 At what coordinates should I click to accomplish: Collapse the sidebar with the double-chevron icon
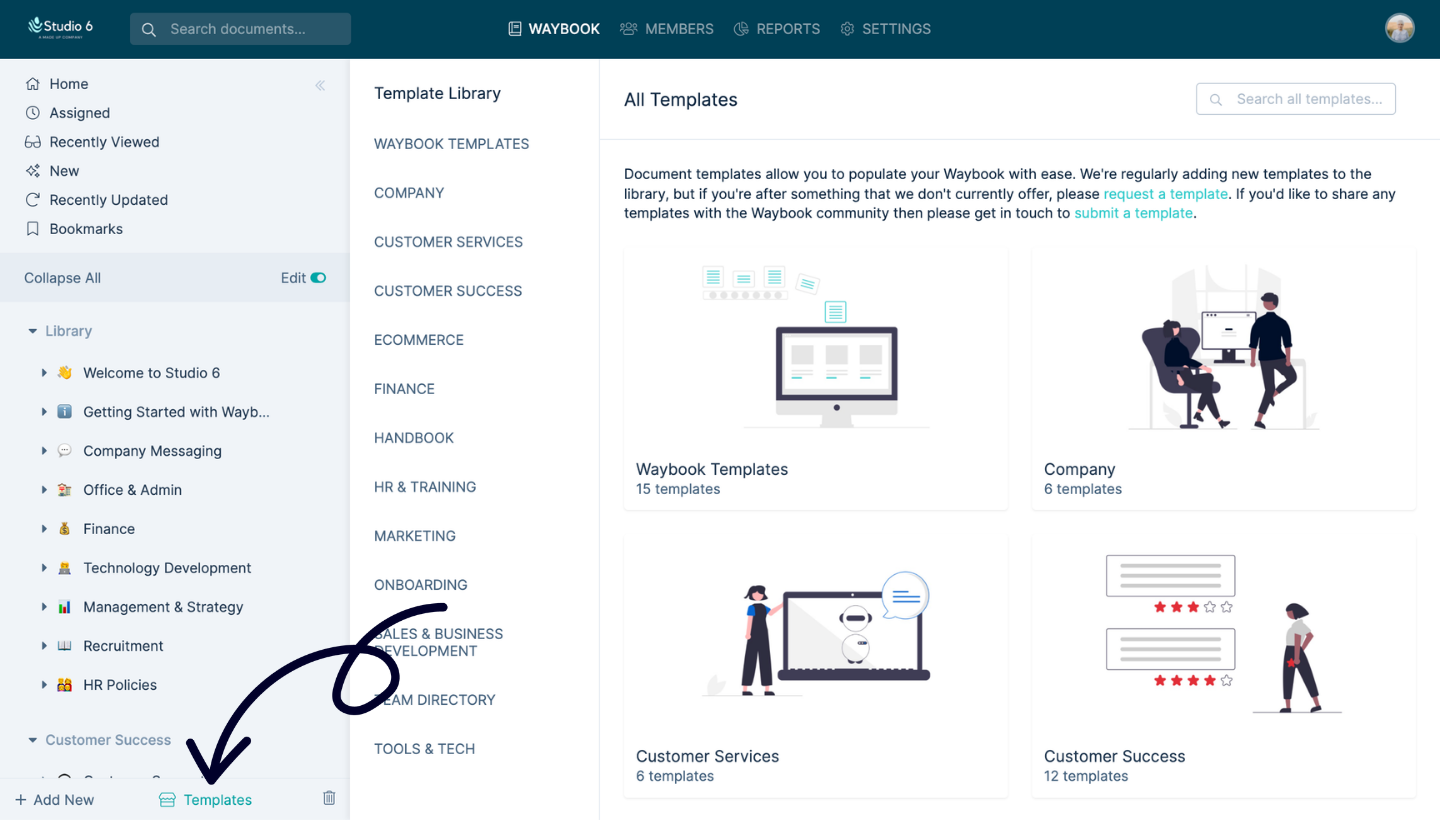[320, 86]
